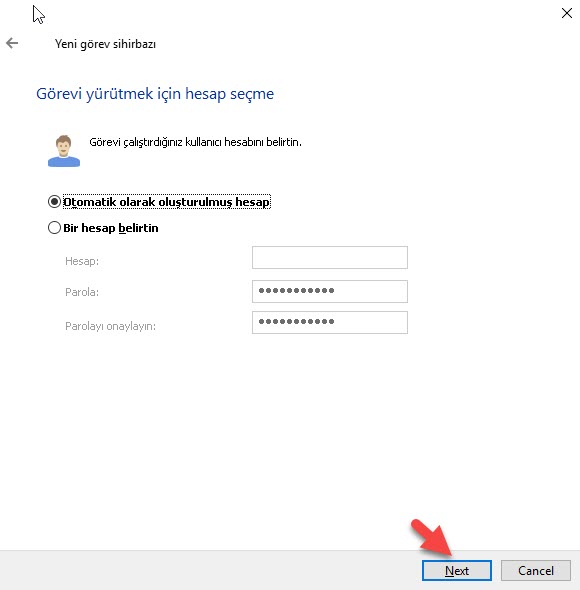Click the user account avatar icon
Viewport: 580px width, 590px height.
64,151
